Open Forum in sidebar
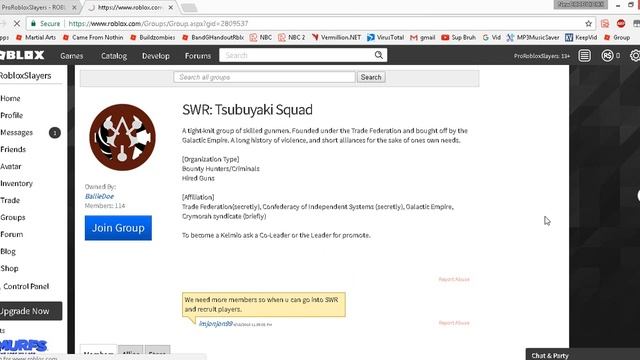This screenshot has height=360, width=640. [11, 234]
